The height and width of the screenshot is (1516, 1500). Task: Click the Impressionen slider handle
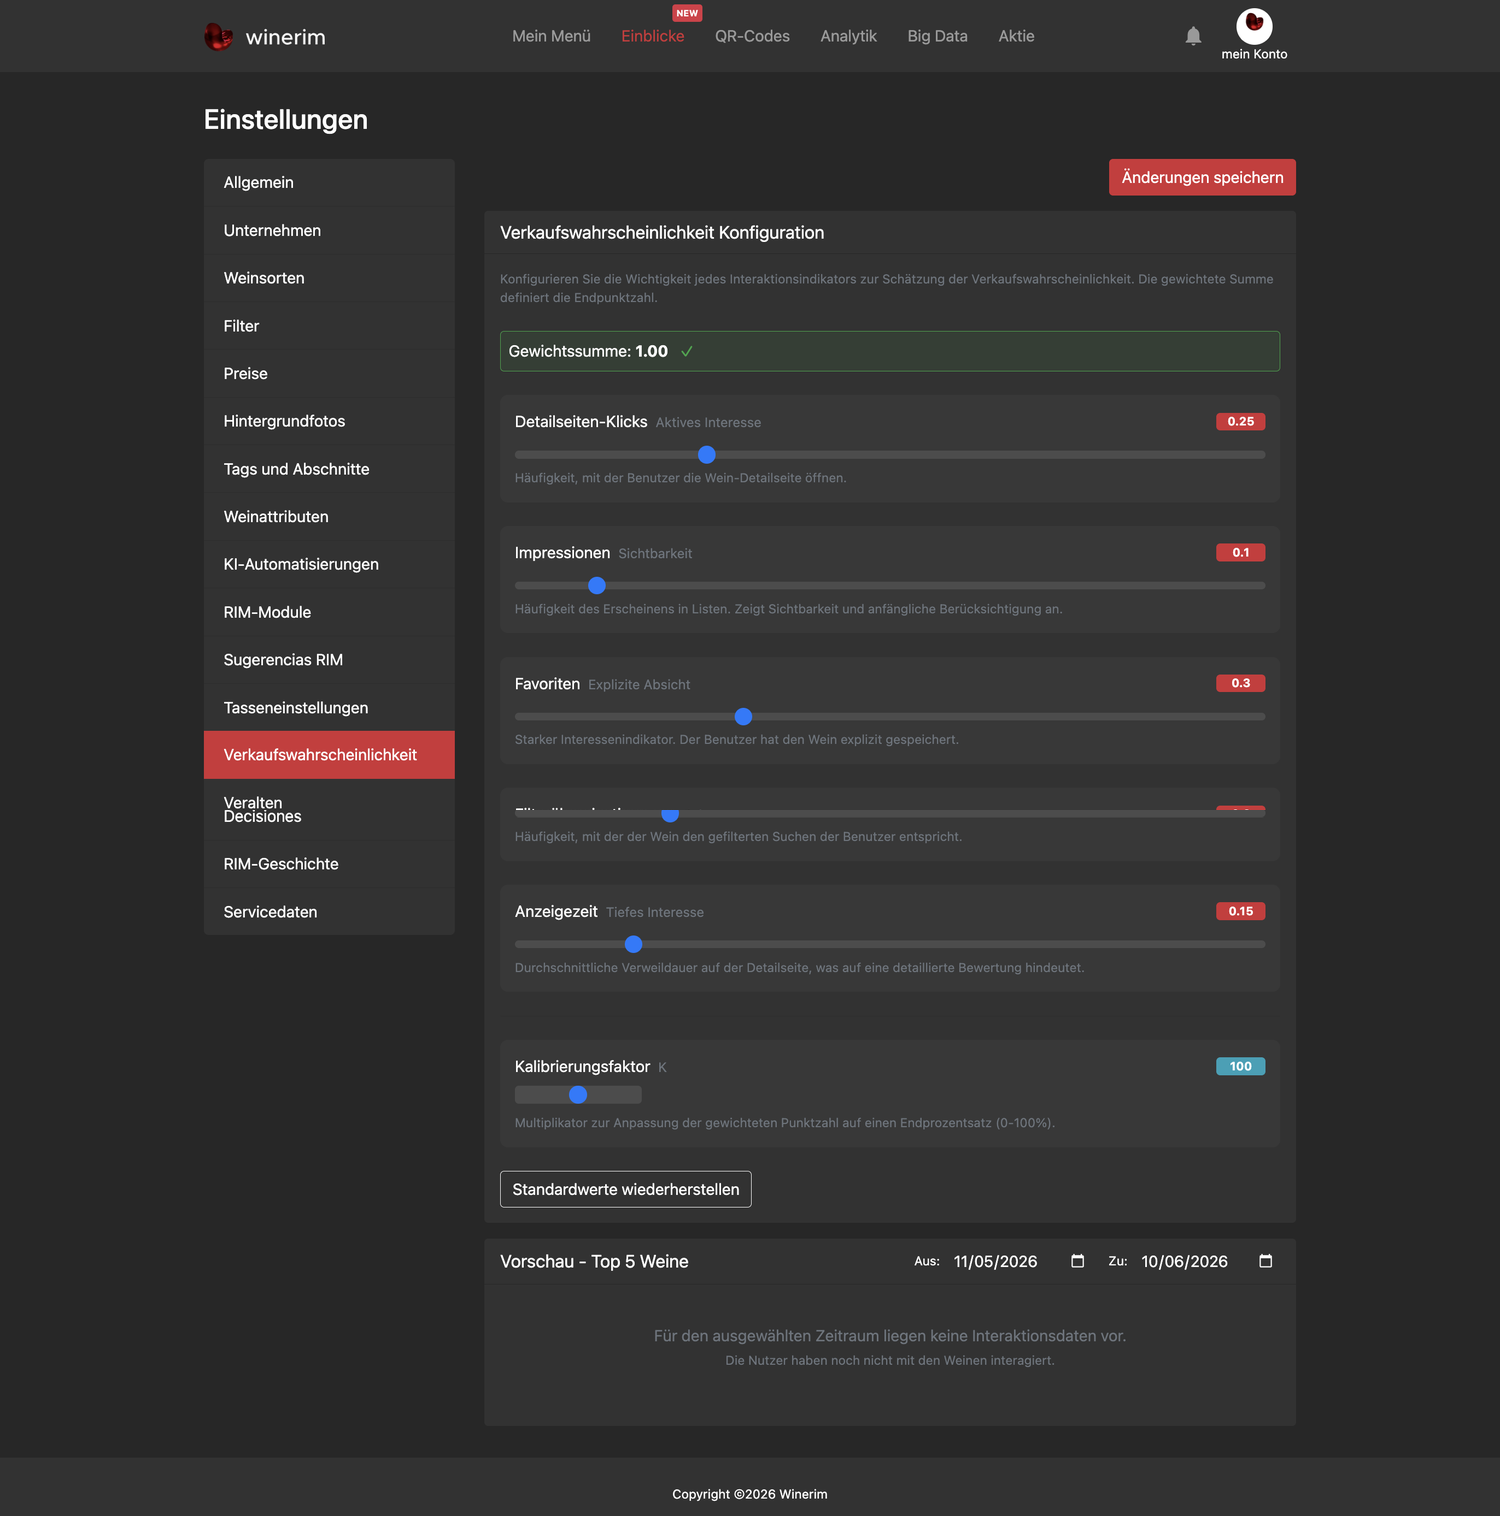597,586
